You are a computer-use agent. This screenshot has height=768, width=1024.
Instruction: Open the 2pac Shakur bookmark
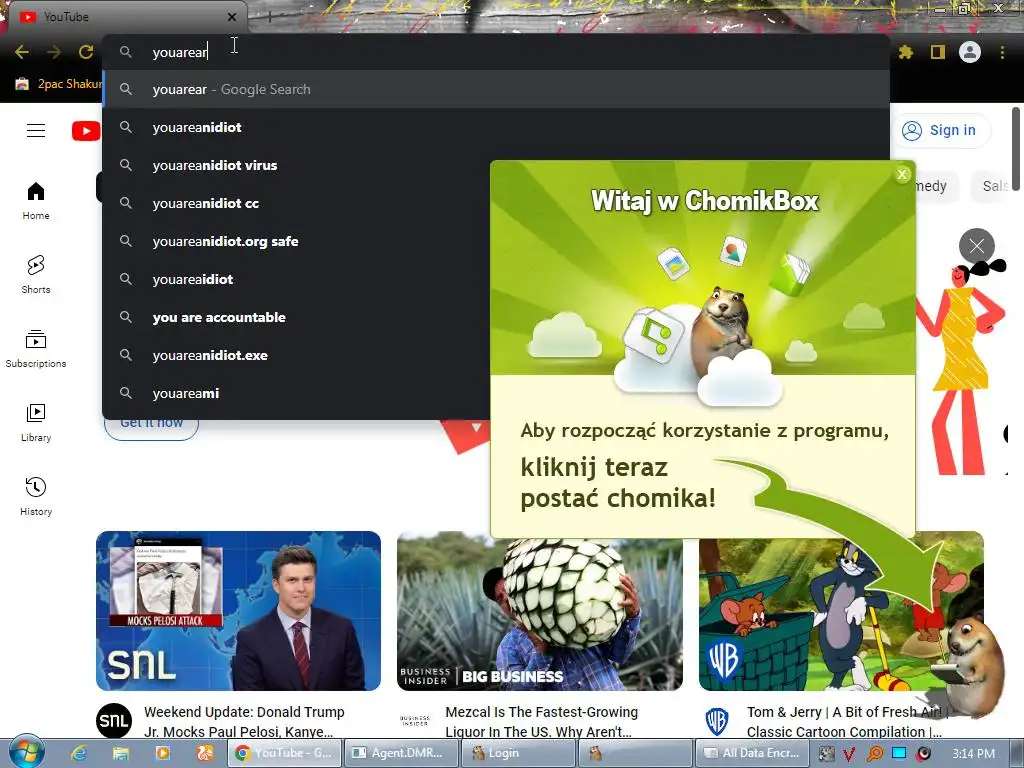59,84
